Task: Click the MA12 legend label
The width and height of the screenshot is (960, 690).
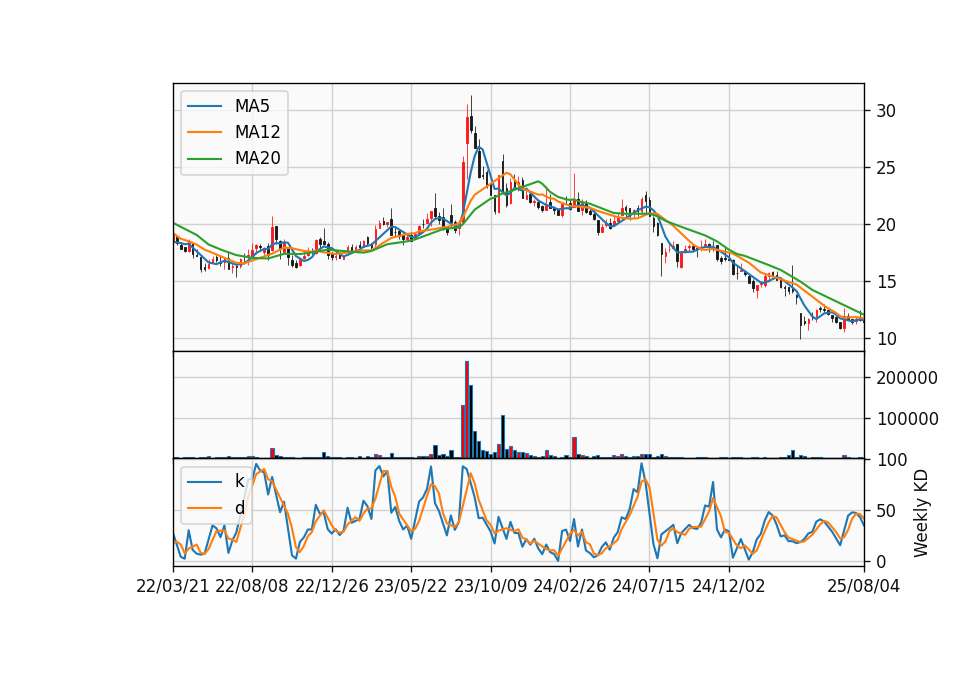Action: pos(257,132)
